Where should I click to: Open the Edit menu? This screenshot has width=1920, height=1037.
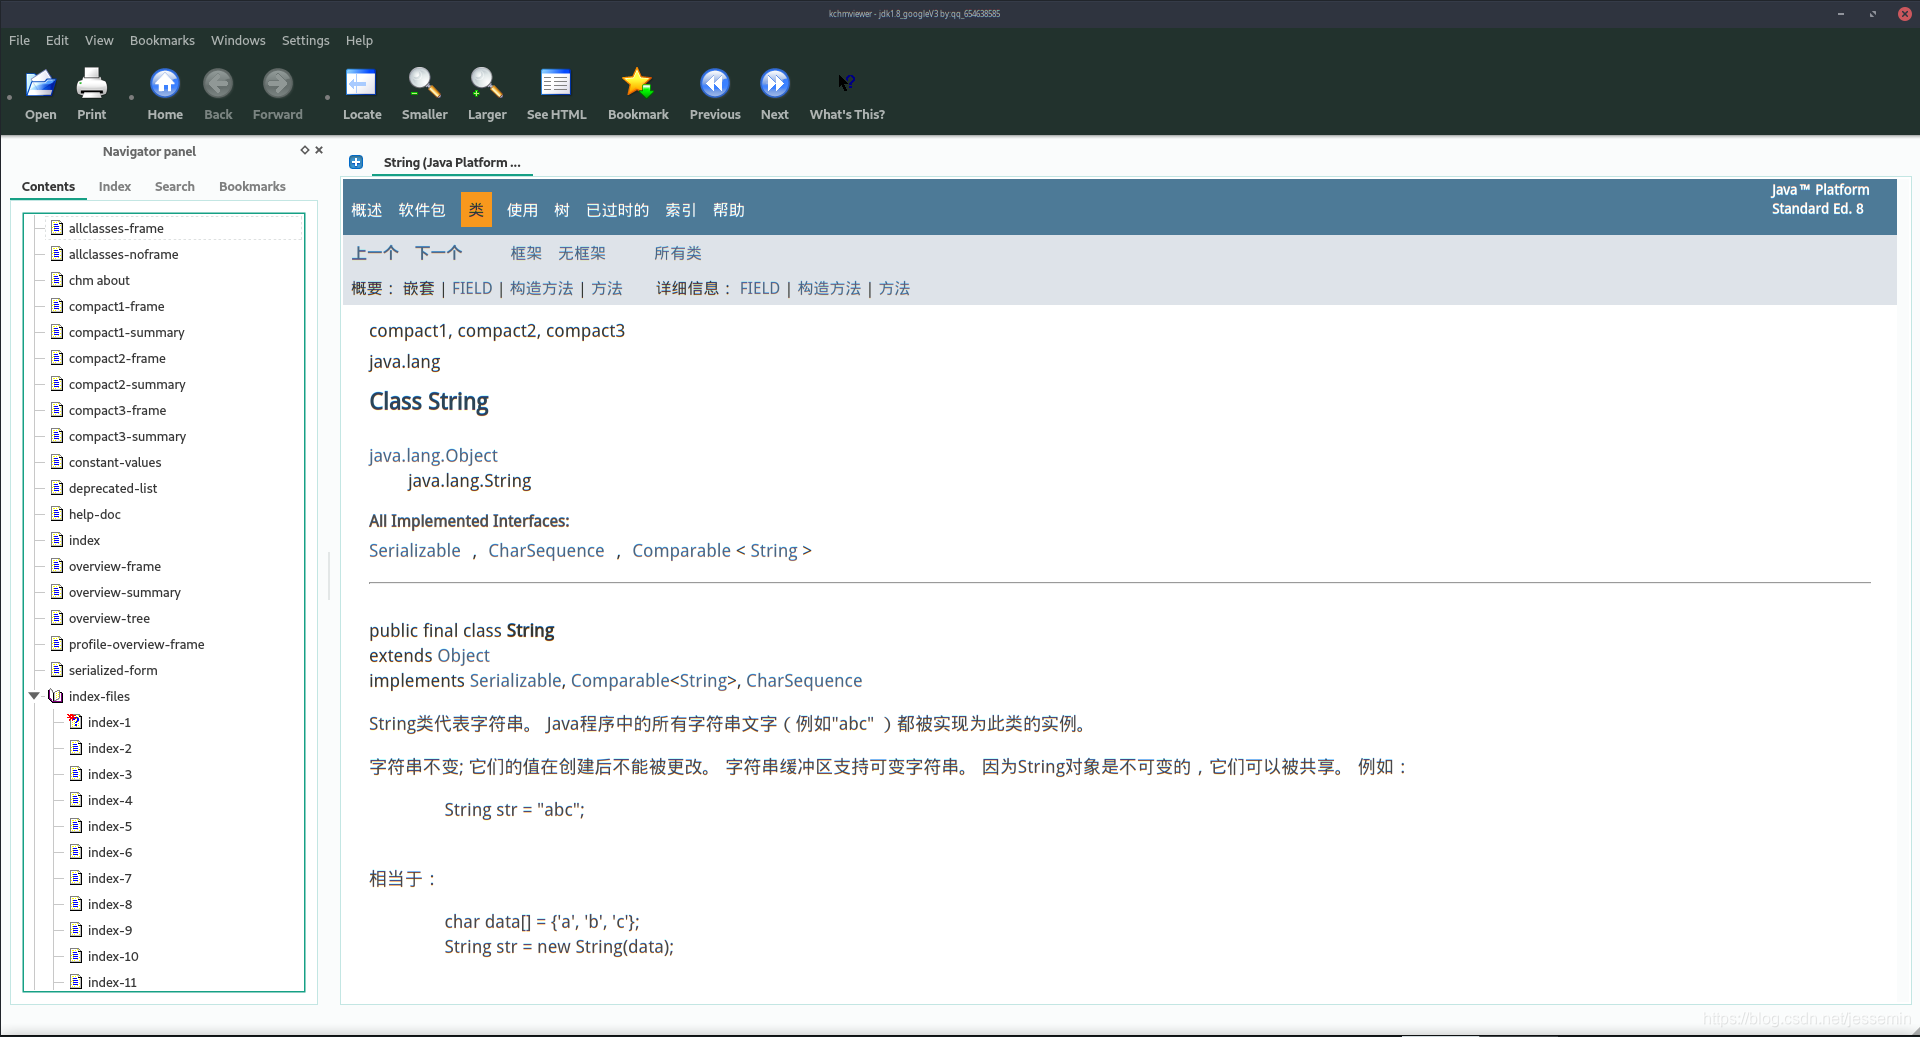pyautogui.click(x=57, y=41)
